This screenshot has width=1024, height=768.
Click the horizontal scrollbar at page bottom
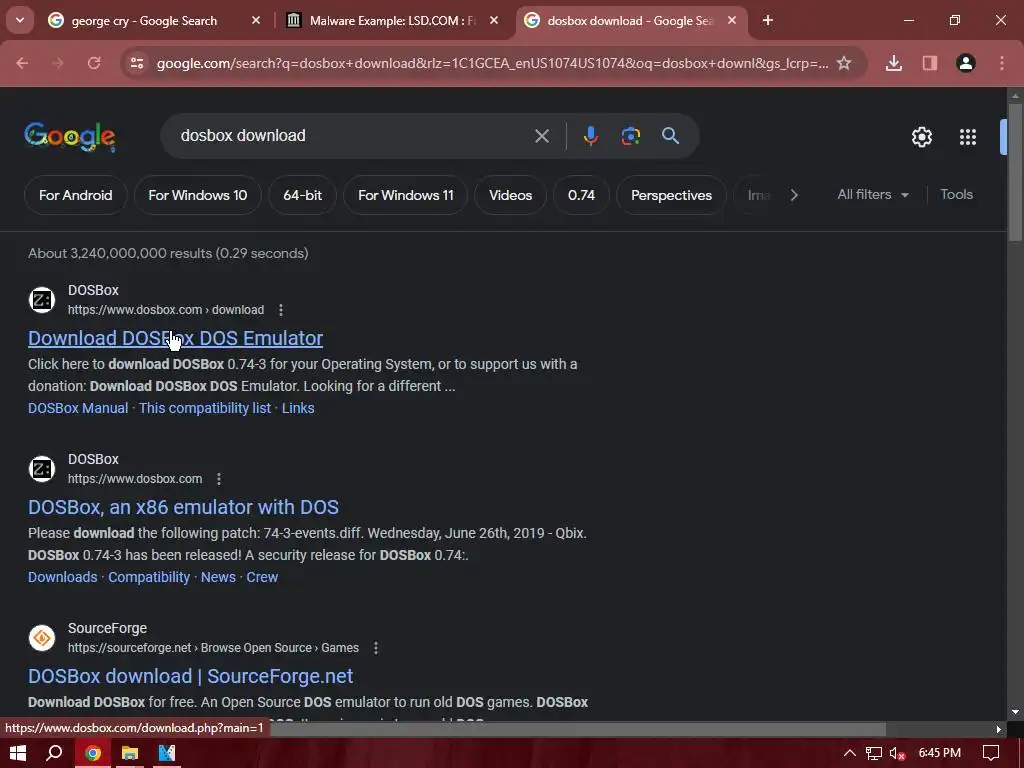[578, 729]
